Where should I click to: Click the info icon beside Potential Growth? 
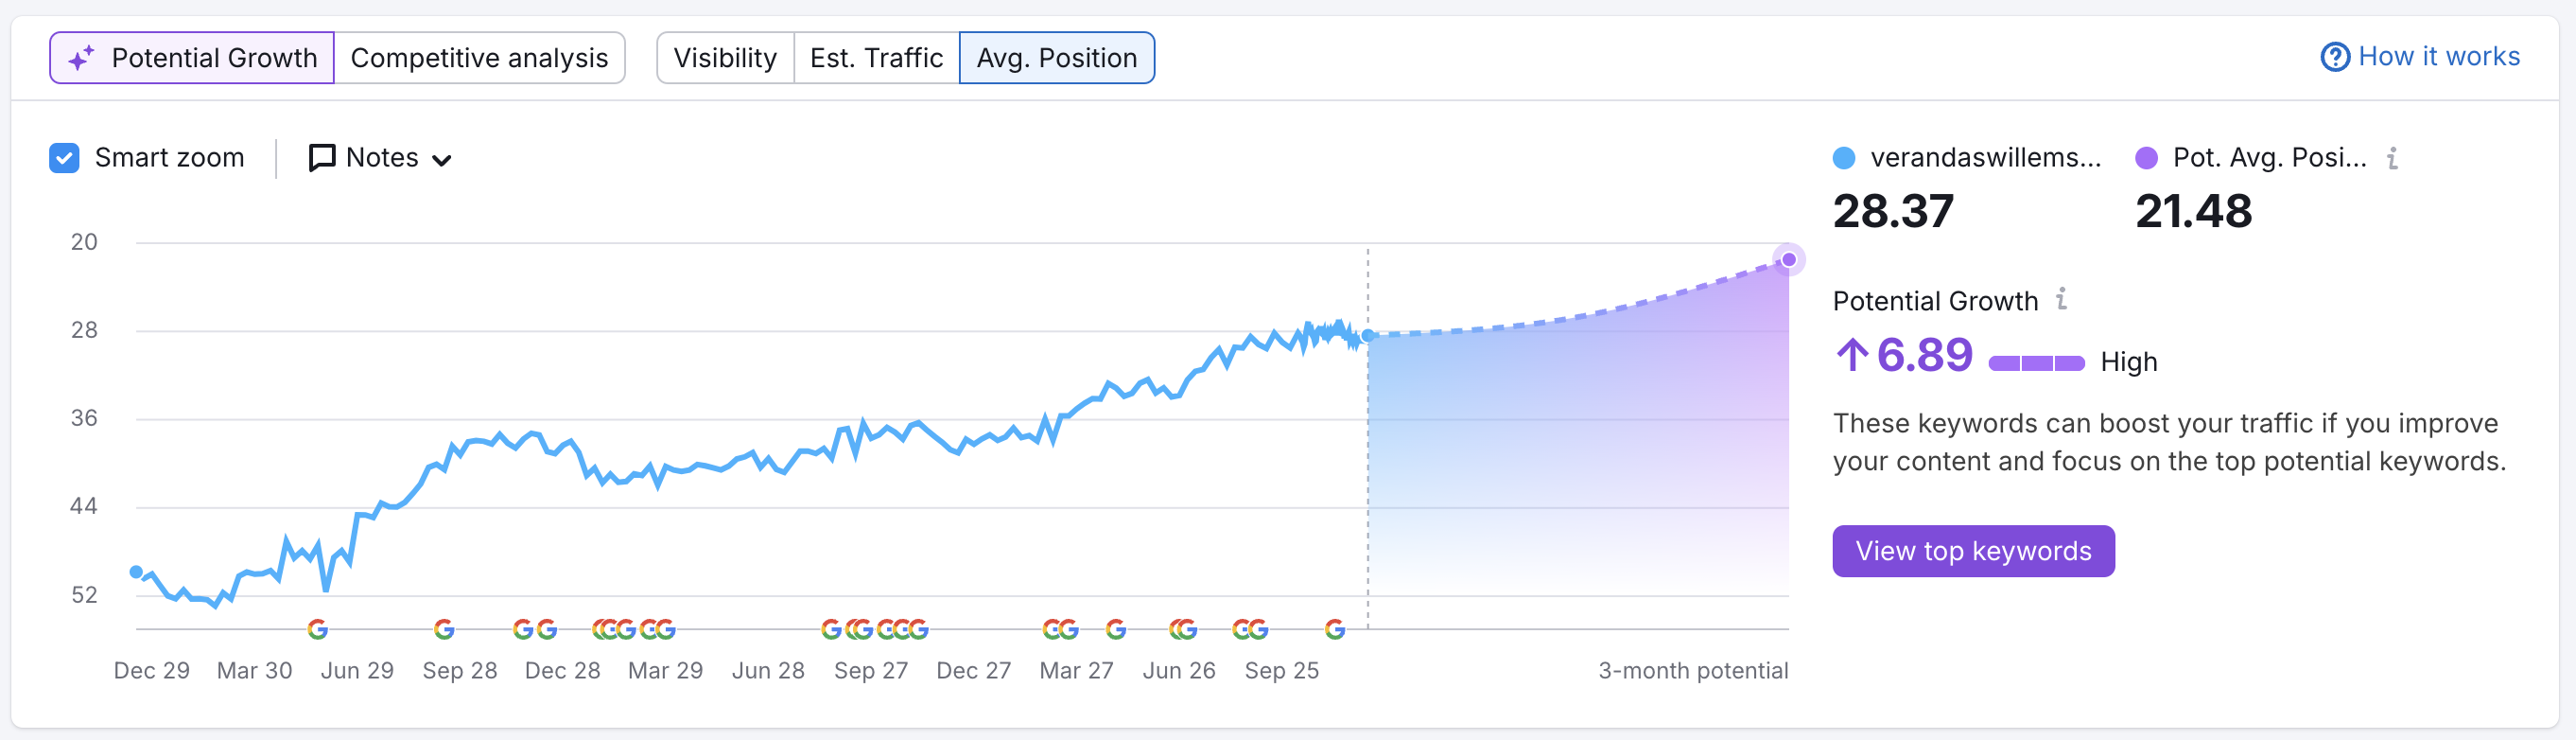pyautogui.click(x=2060, y=299)
